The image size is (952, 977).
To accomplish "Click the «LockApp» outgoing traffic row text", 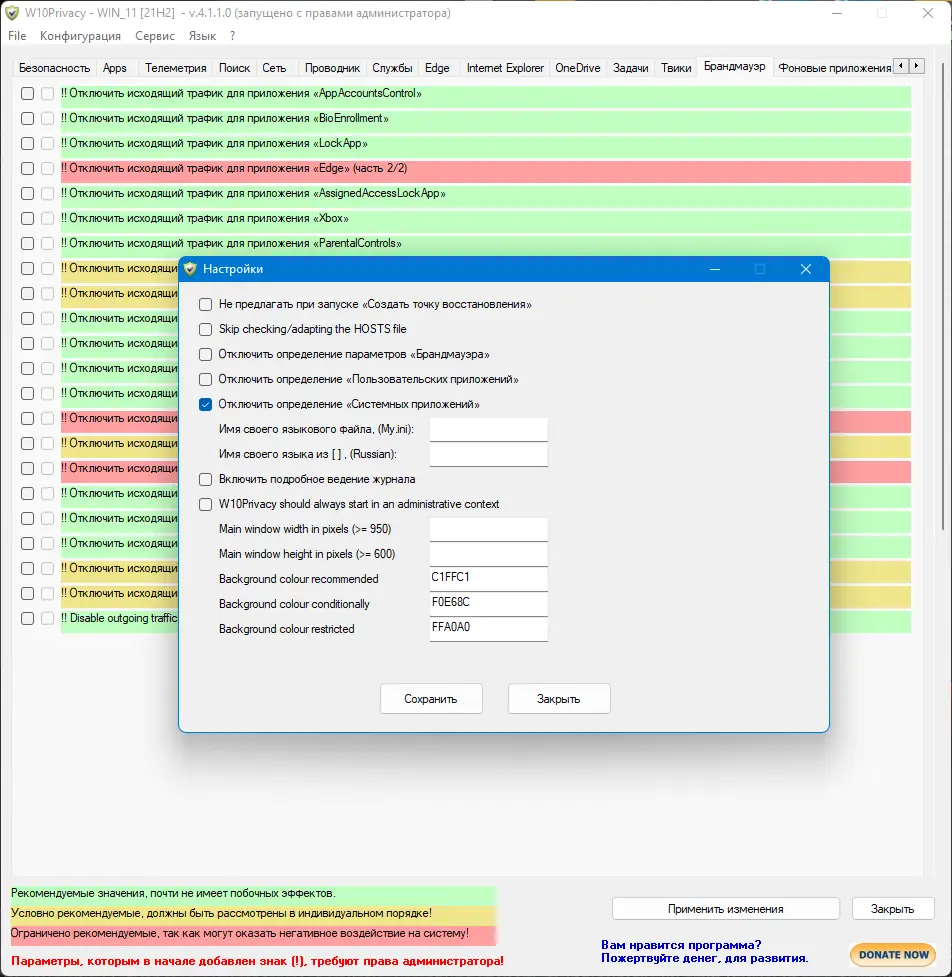I will pos(214,143).
